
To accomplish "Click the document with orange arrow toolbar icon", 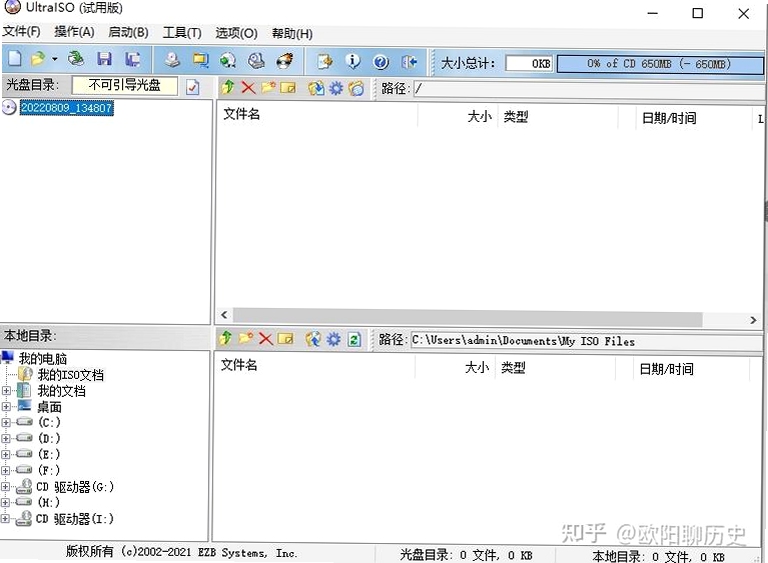I will tap(325, 61).
